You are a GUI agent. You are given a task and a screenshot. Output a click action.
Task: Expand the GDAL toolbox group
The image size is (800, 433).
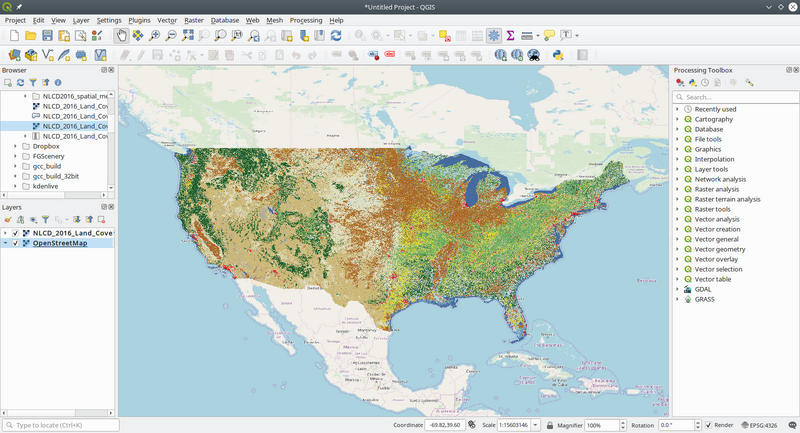click(x=678, y=289)
